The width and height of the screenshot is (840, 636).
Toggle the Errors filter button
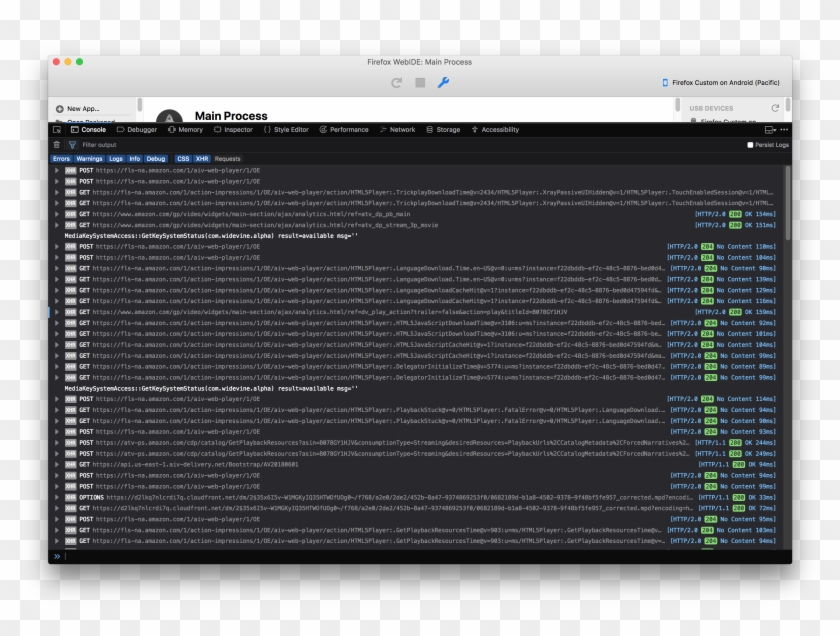click(61, 158)
